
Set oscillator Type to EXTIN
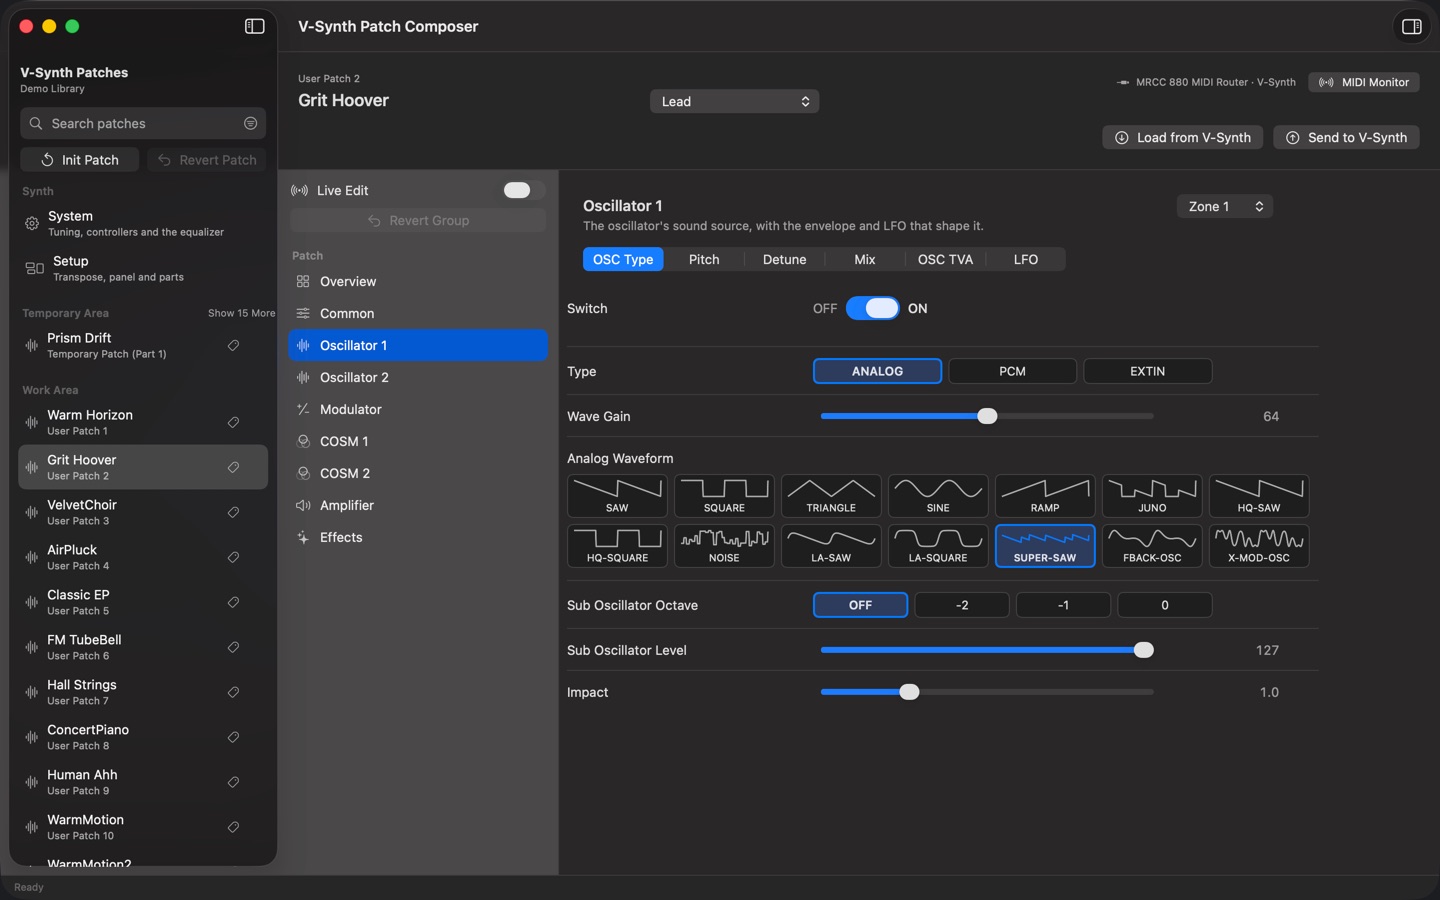pos(1147,371)
